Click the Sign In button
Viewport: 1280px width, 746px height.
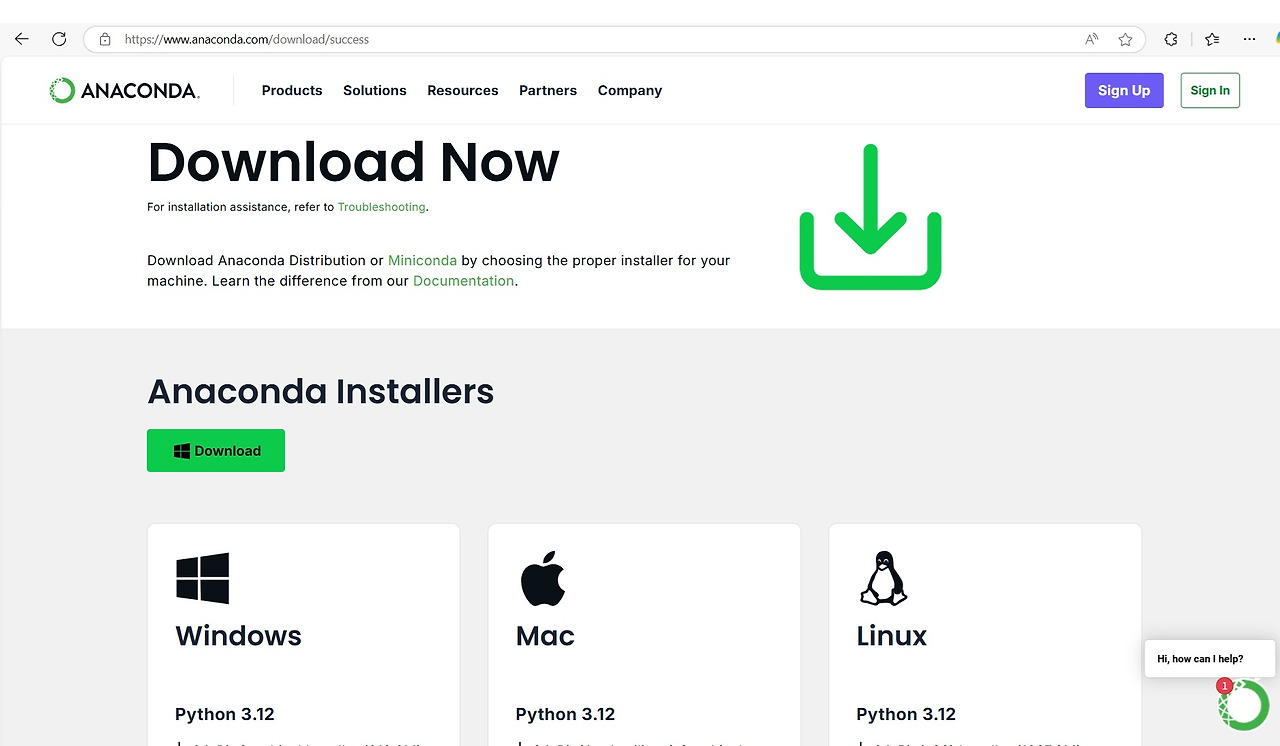(x=1210, y=90)
